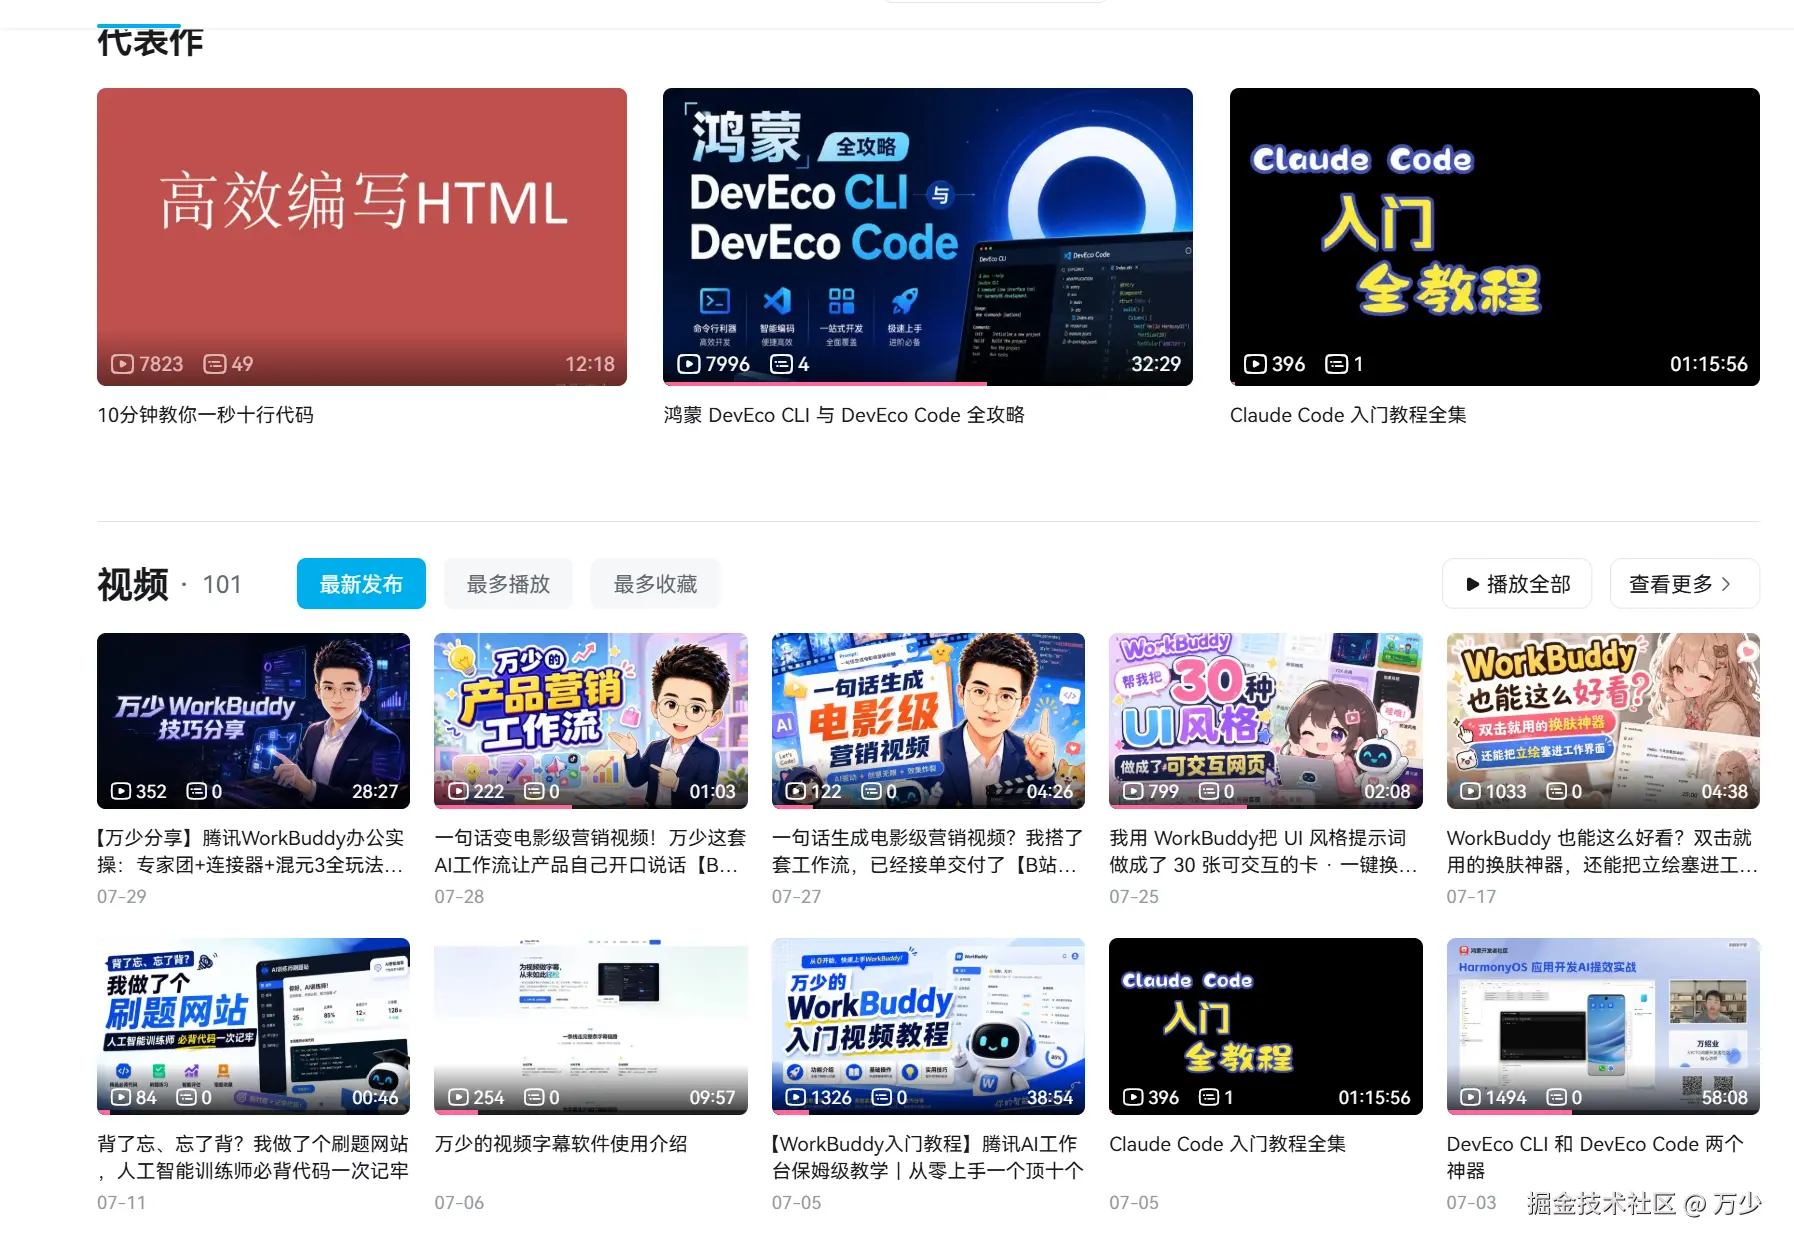This screenshot has width=1794, height=1249.
Task: Open the 一句话生成电影级营销视频 title link
Action: tap(927, 851)
